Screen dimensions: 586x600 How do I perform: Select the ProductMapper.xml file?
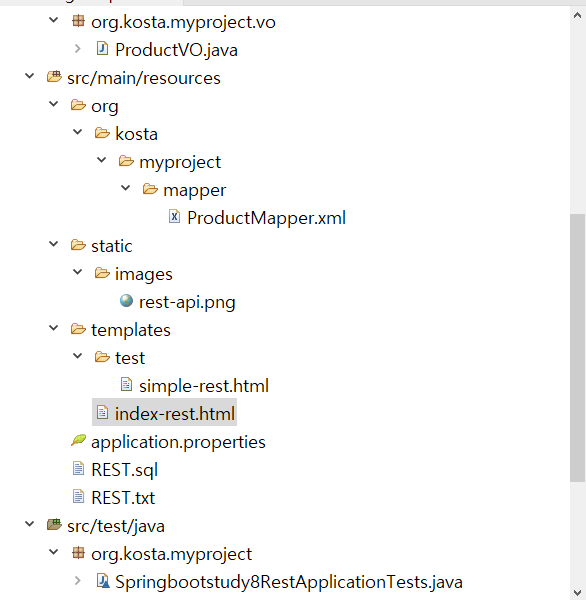tap(266, 218)
